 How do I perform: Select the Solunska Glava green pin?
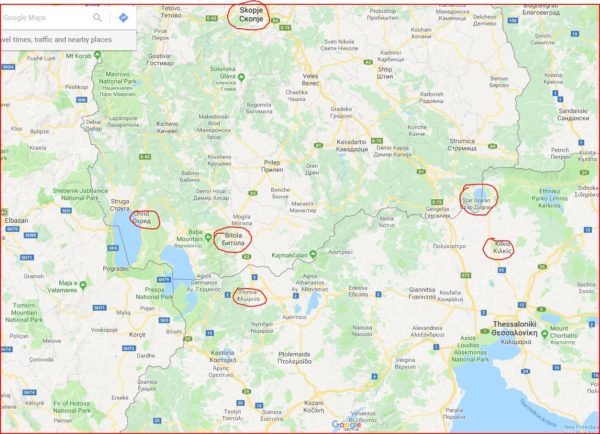pyautogui.click(x=241, y=78)
